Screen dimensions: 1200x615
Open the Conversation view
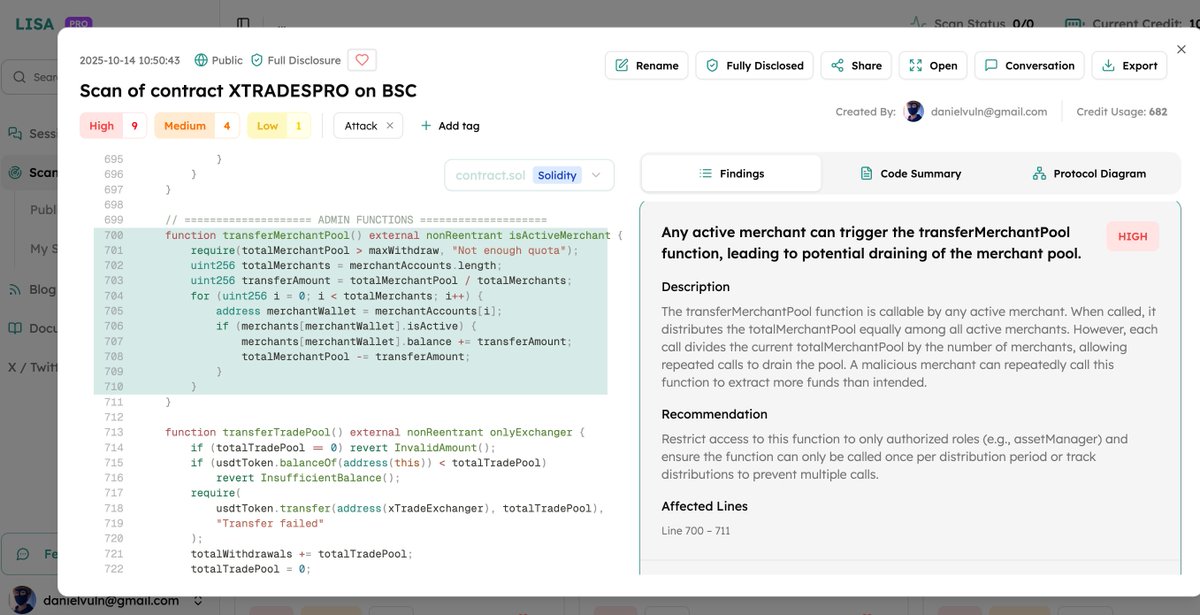(x=1029, y=65)
